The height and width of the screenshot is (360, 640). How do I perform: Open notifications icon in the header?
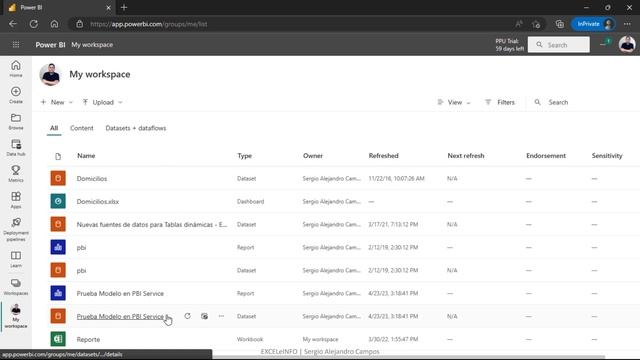click(605, 43)
